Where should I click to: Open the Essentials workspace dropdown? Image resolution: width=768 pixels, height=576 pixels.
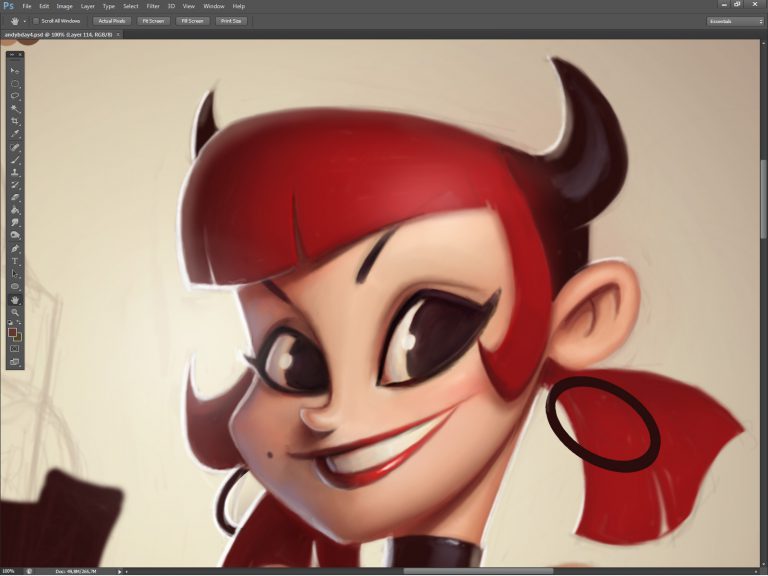click(x=736, y=21)
